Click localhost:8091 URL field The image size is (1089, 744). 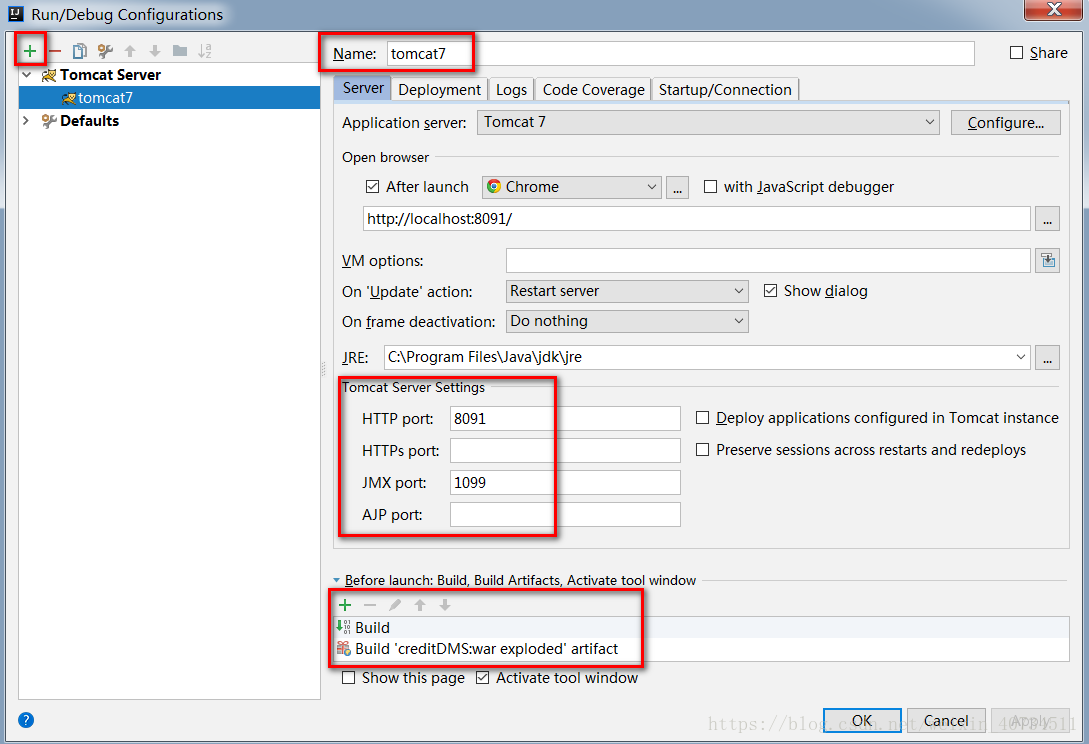697,219
